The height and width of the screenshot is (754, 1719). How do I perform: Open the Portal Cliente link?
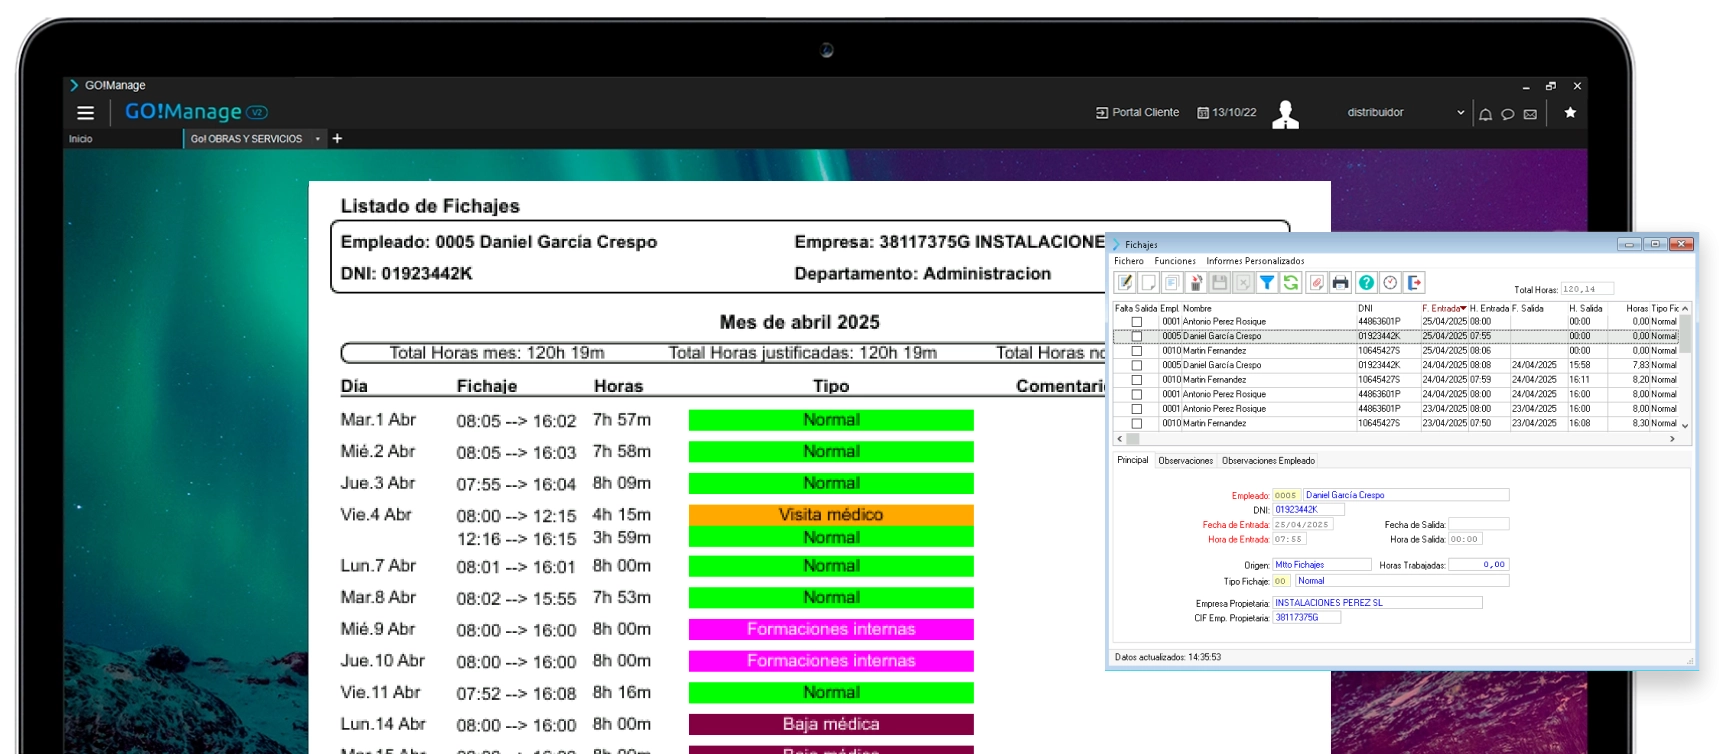[x=1138, y=113]
